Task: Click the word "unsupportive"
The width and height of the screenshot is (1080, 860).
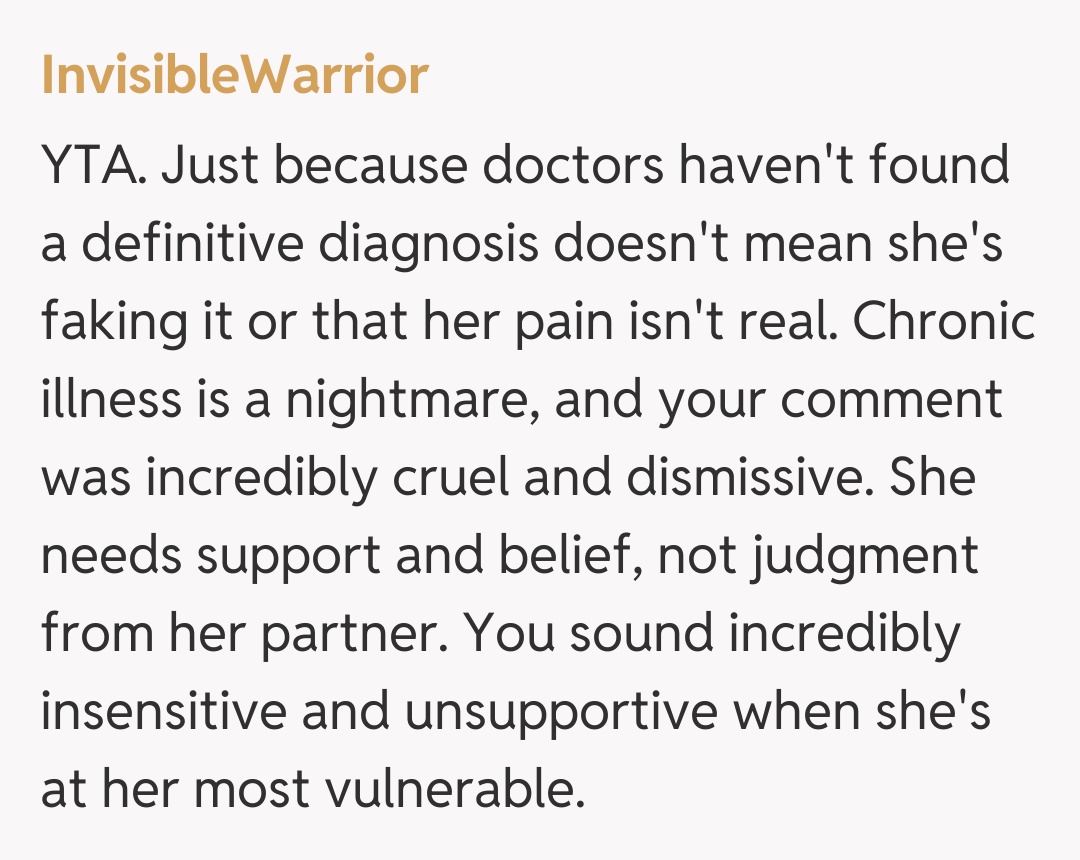Action: 548,713
